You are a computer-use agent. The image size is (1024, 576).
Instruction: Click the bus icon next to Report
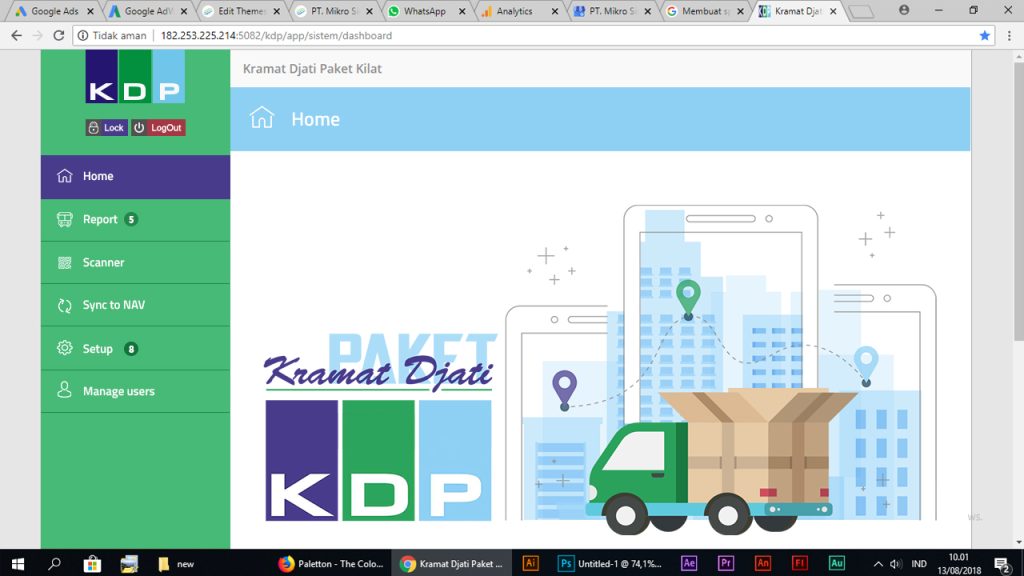[x=65, y=219]
